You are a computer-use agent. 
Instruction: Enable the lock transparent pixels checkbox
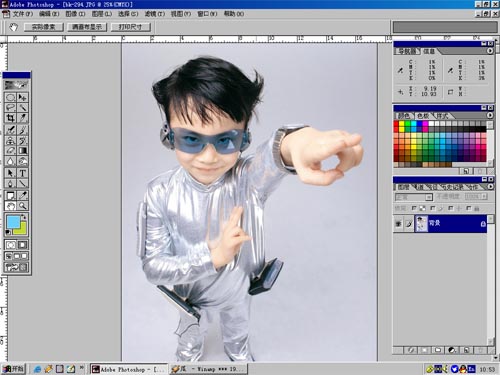pos(414,208)
